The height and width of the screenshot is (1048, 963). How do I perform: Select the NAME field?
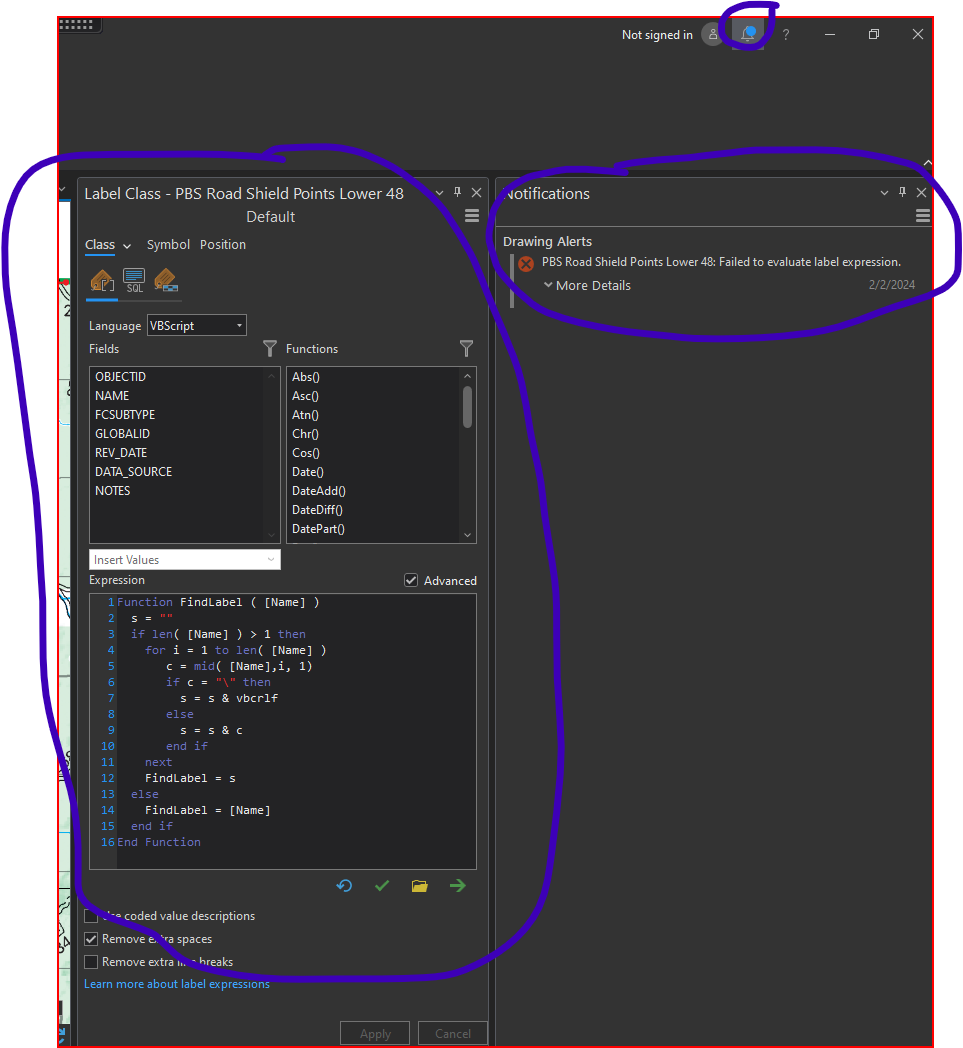(112, 396)
